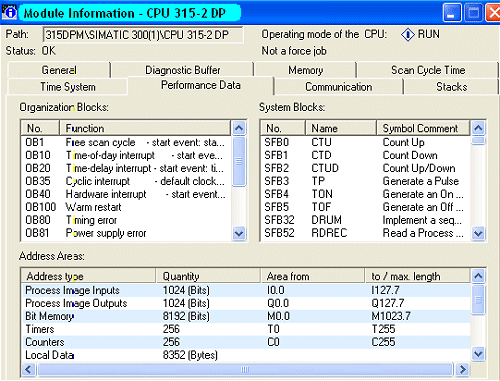The width and height of the screenshot is (500, 381).
Task: Select the Bit Memory row
Action: click(246, 316)
